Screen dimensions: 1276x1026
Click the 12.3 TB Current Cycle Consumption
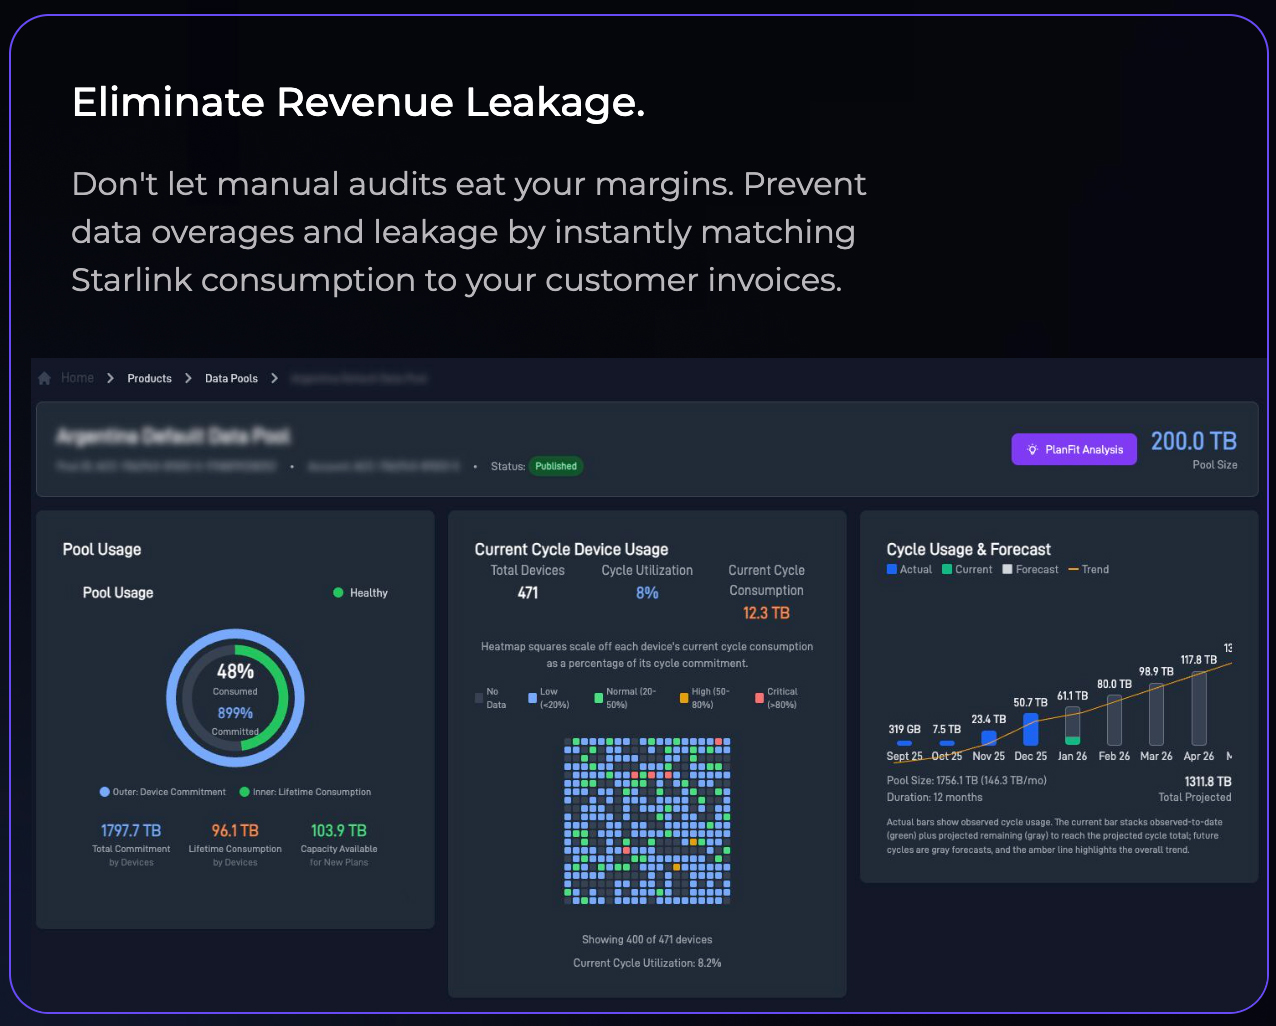pyautogui.click(x=767, y=613)
